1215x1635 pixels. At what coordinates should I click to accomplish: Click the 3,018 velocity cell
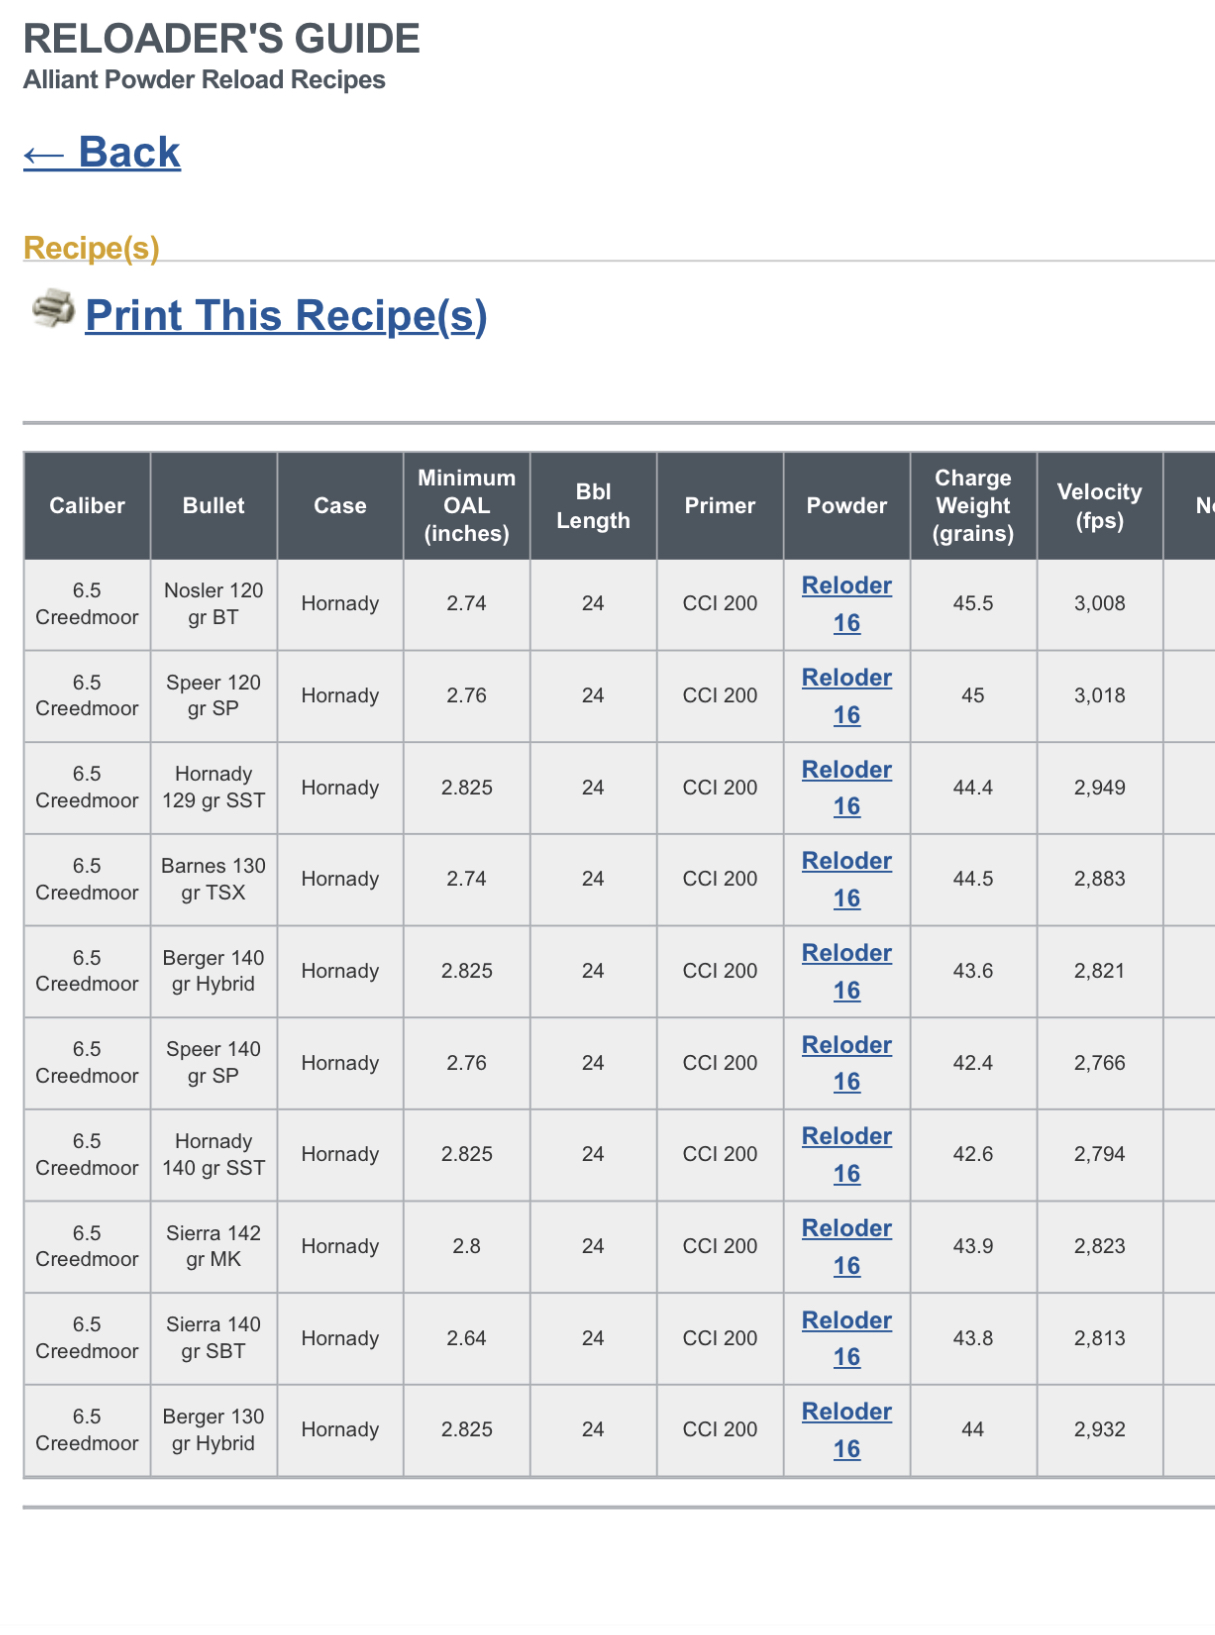click(x=1099, y=696)
